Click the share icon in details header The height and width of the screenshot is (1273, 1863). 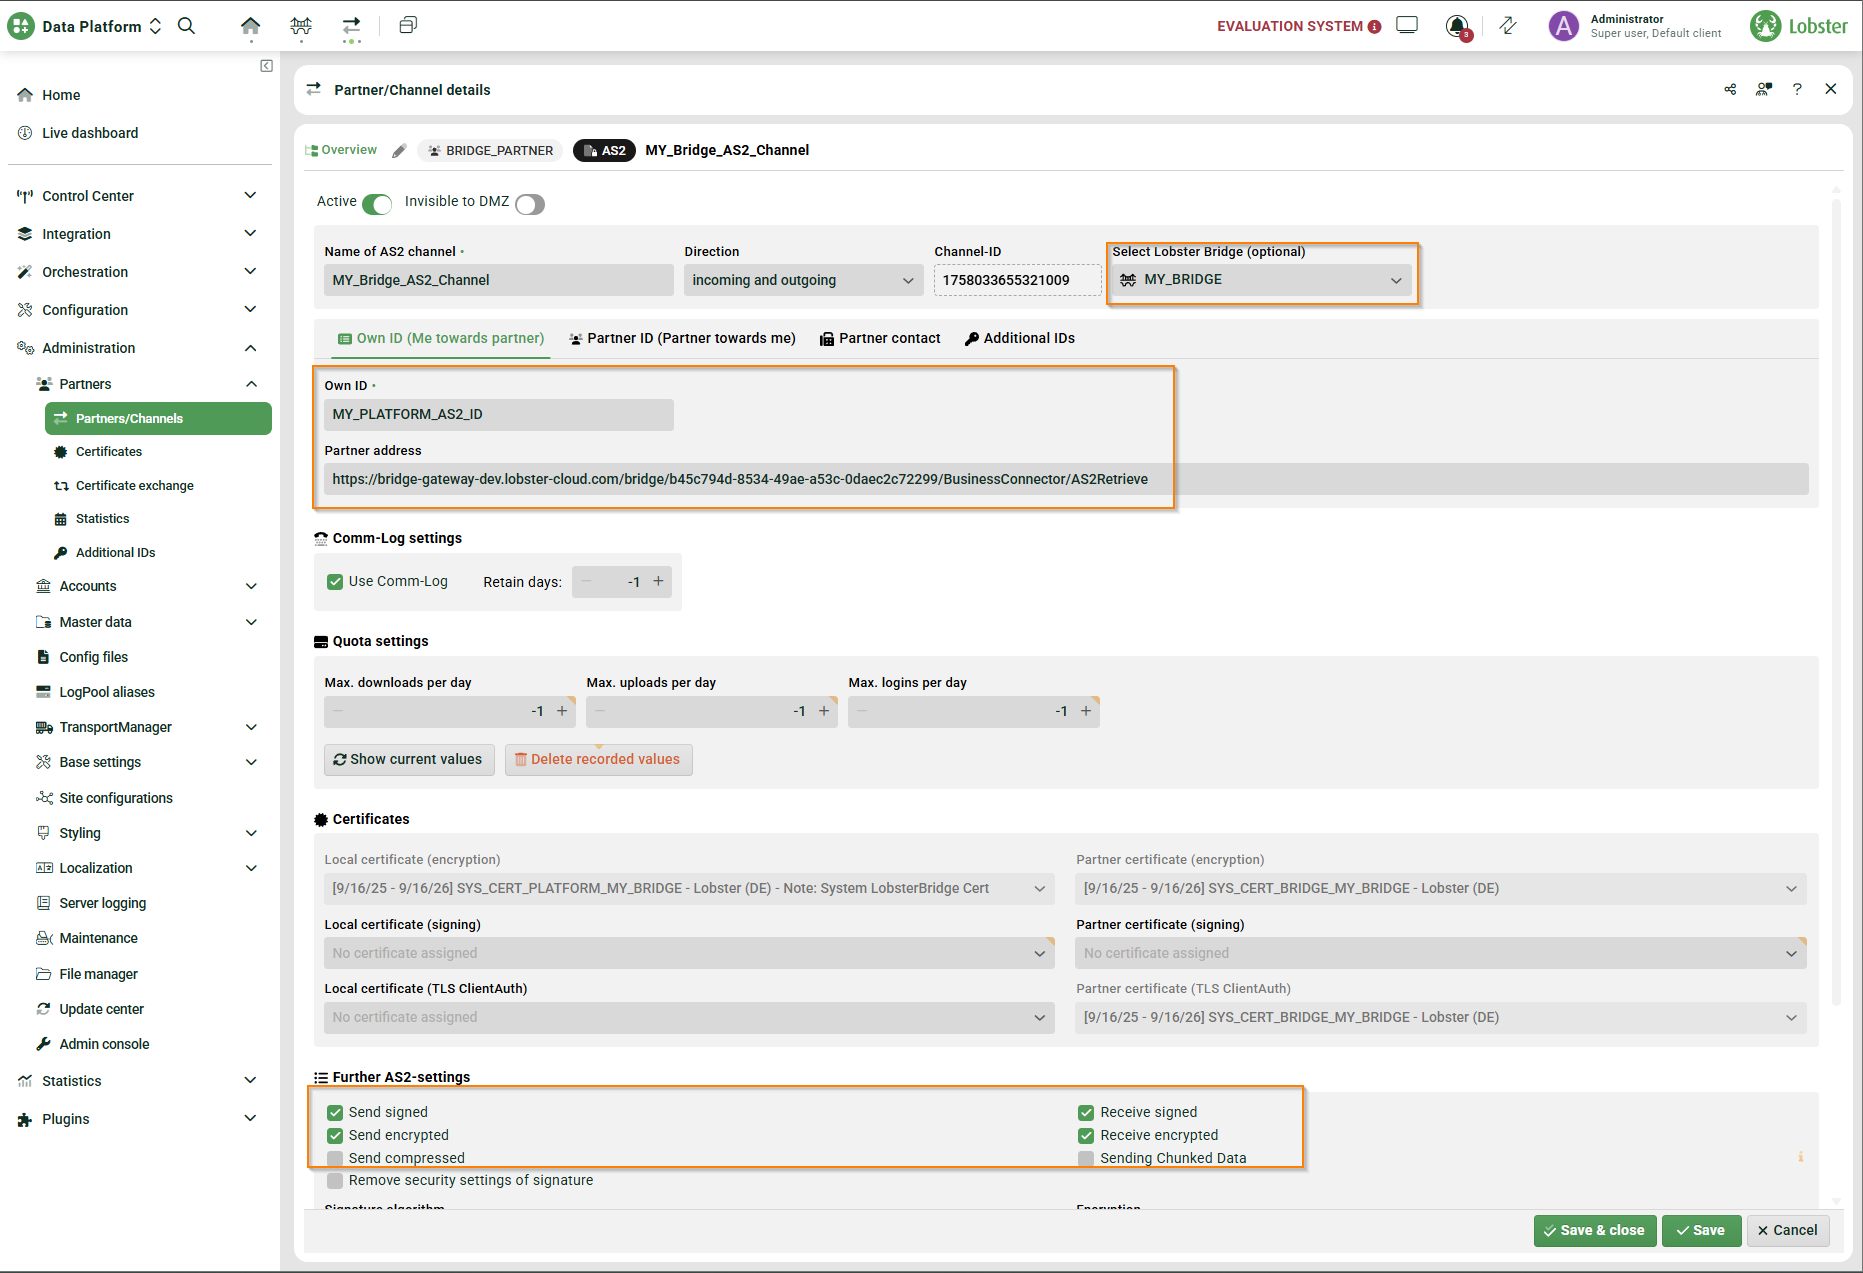click(1730, 89)
